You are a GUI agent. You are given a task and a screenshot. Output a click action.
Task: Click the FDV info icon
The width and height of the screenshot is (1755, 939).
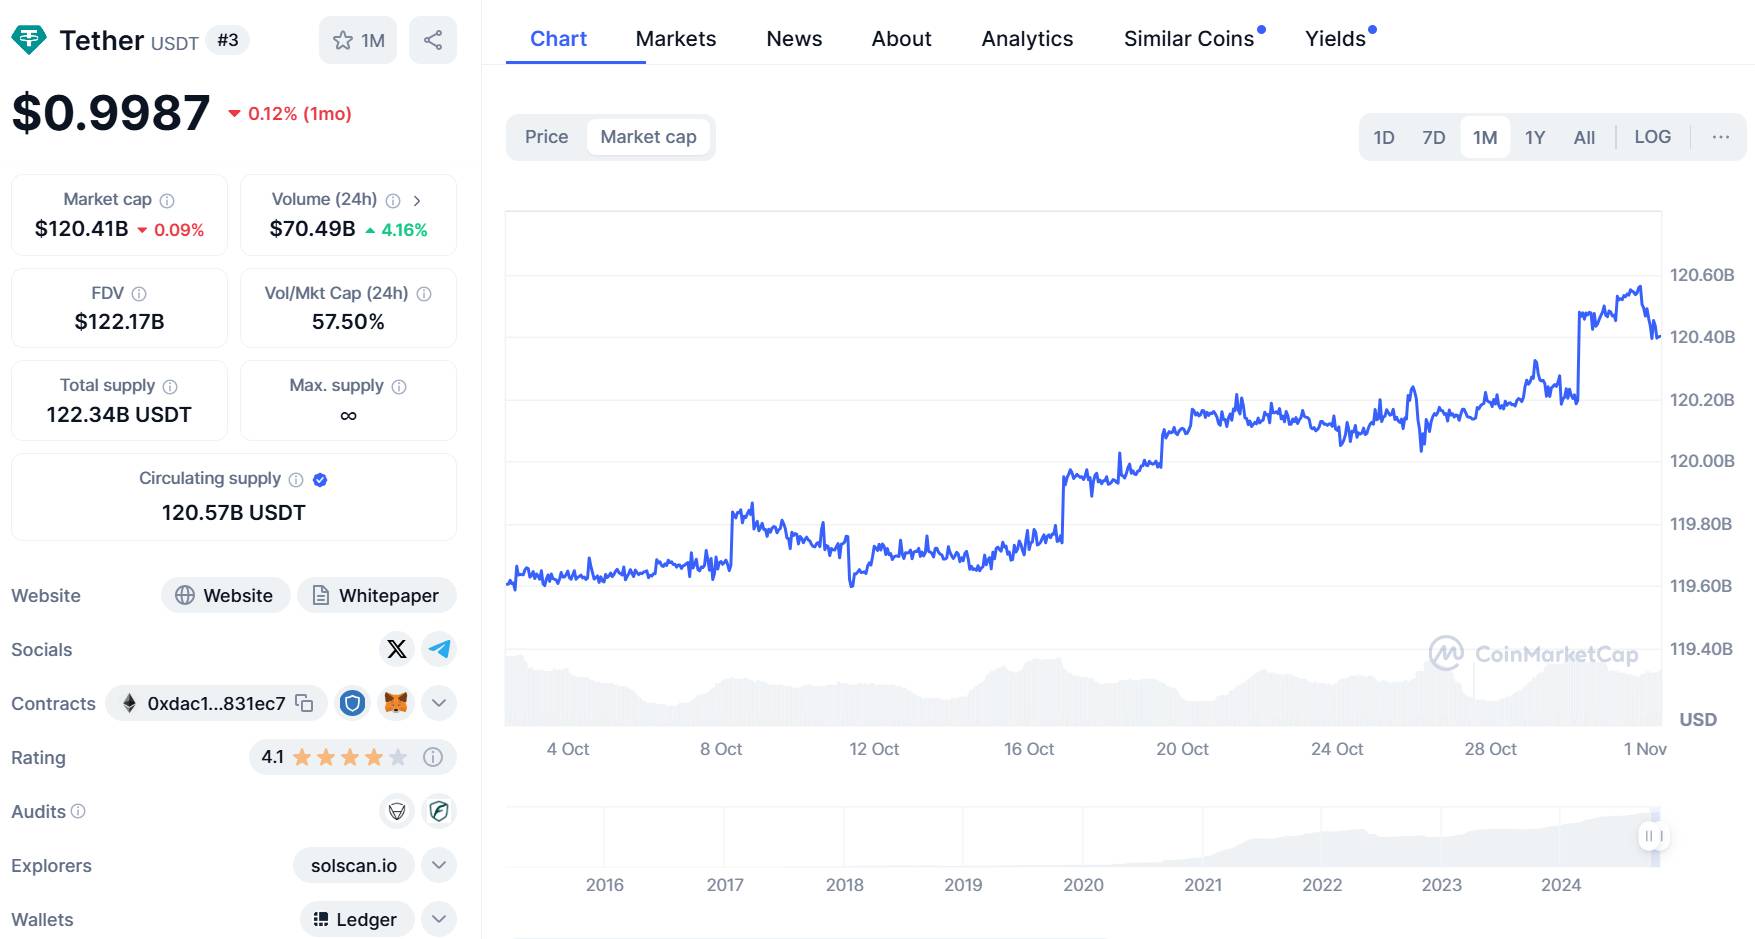139,294
